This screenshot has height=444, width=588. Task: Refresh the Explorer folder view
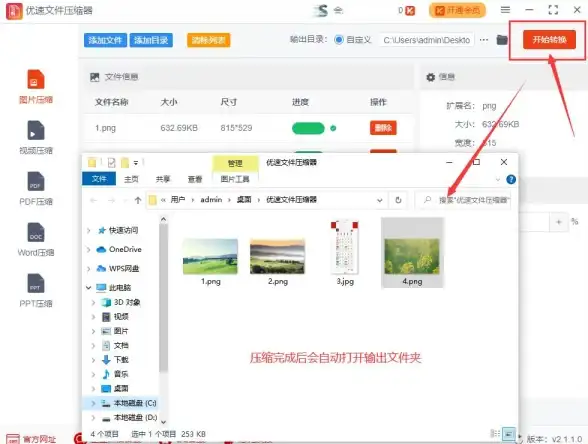point(398,200)
